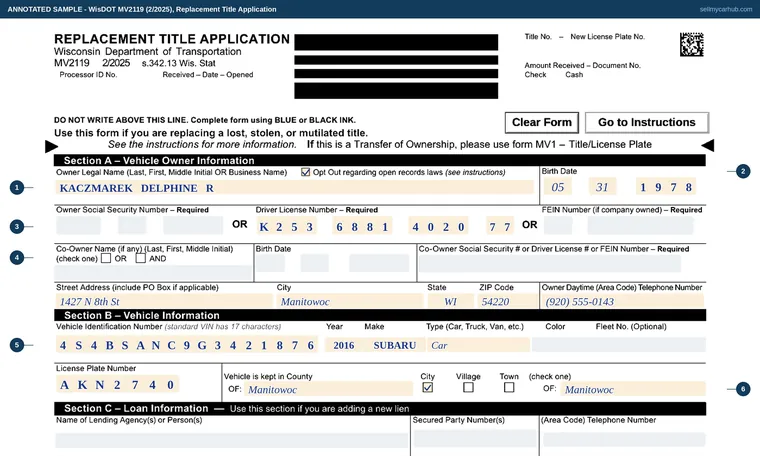Click the empty Social Security Number first field
Viewport: 760px width, 456px height.
tap(79, 226)
